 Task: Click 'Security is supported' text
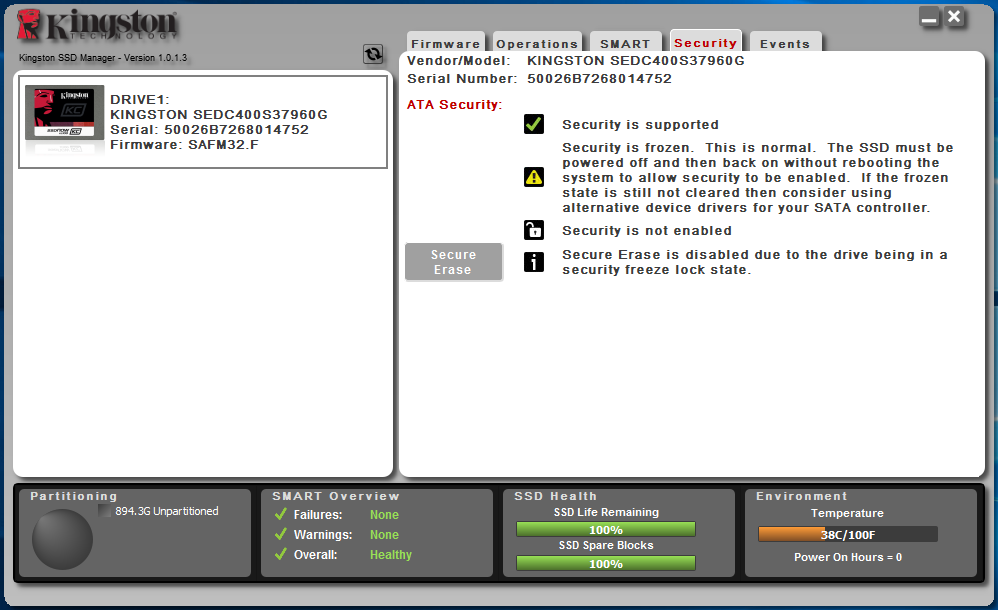tap(640, 125)
